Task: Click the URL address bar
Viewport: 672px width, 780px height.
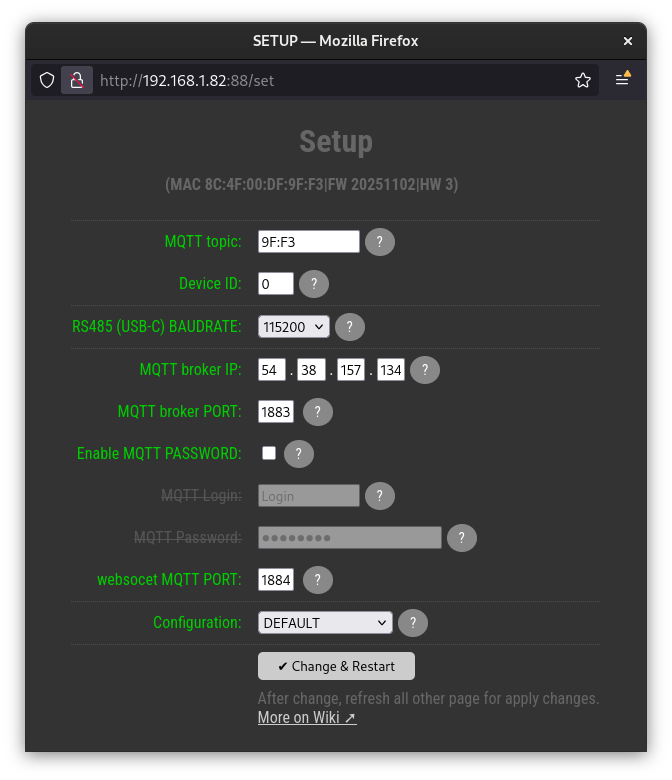Action: (330, 80)
